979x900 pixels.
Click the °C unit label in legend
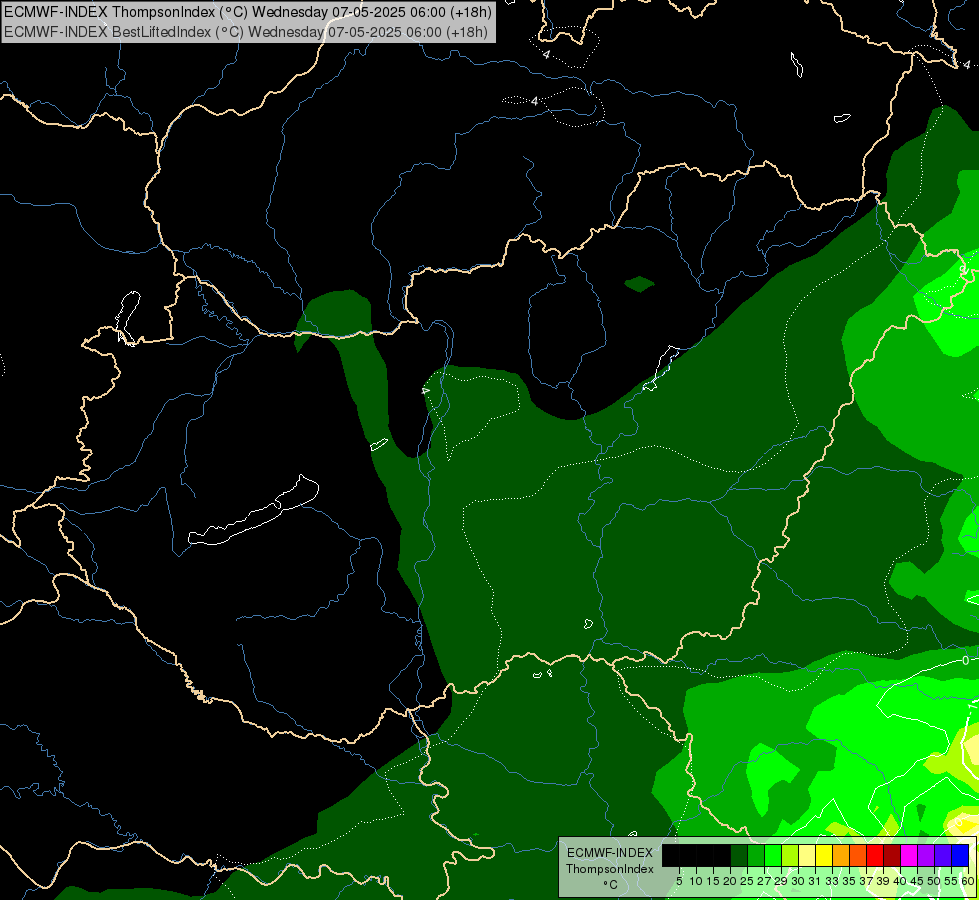click(x=611, y=885)
